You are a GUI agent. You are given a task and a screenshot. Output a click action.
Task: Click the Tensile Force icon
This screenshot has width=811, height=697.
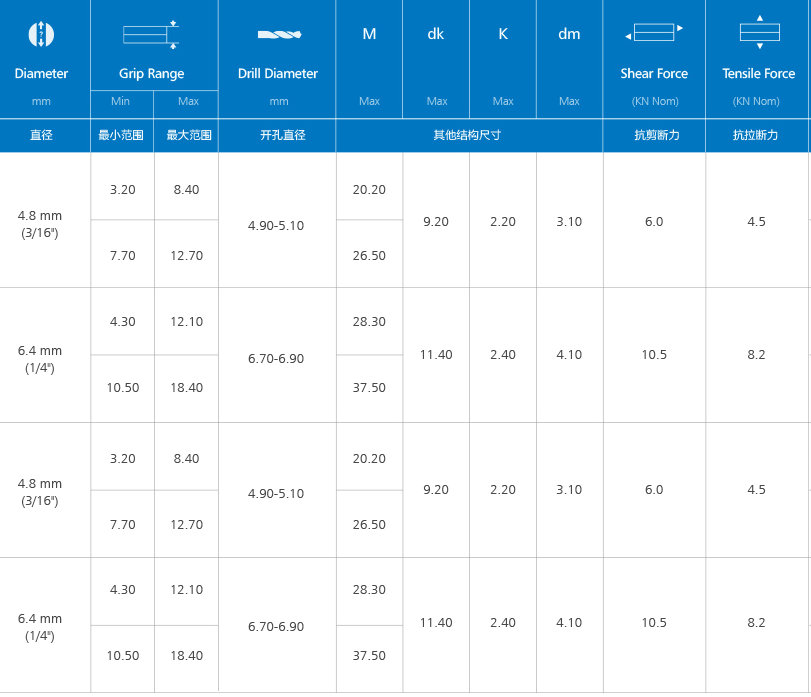point(758,33)
